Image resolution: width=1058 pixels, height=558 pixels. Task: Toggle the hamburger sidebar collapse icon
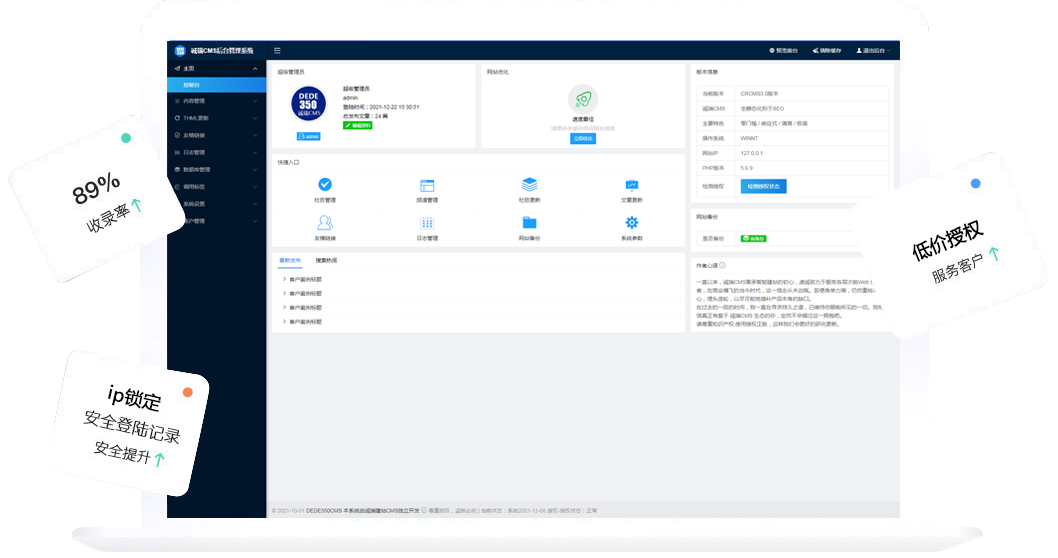(277, 50)
